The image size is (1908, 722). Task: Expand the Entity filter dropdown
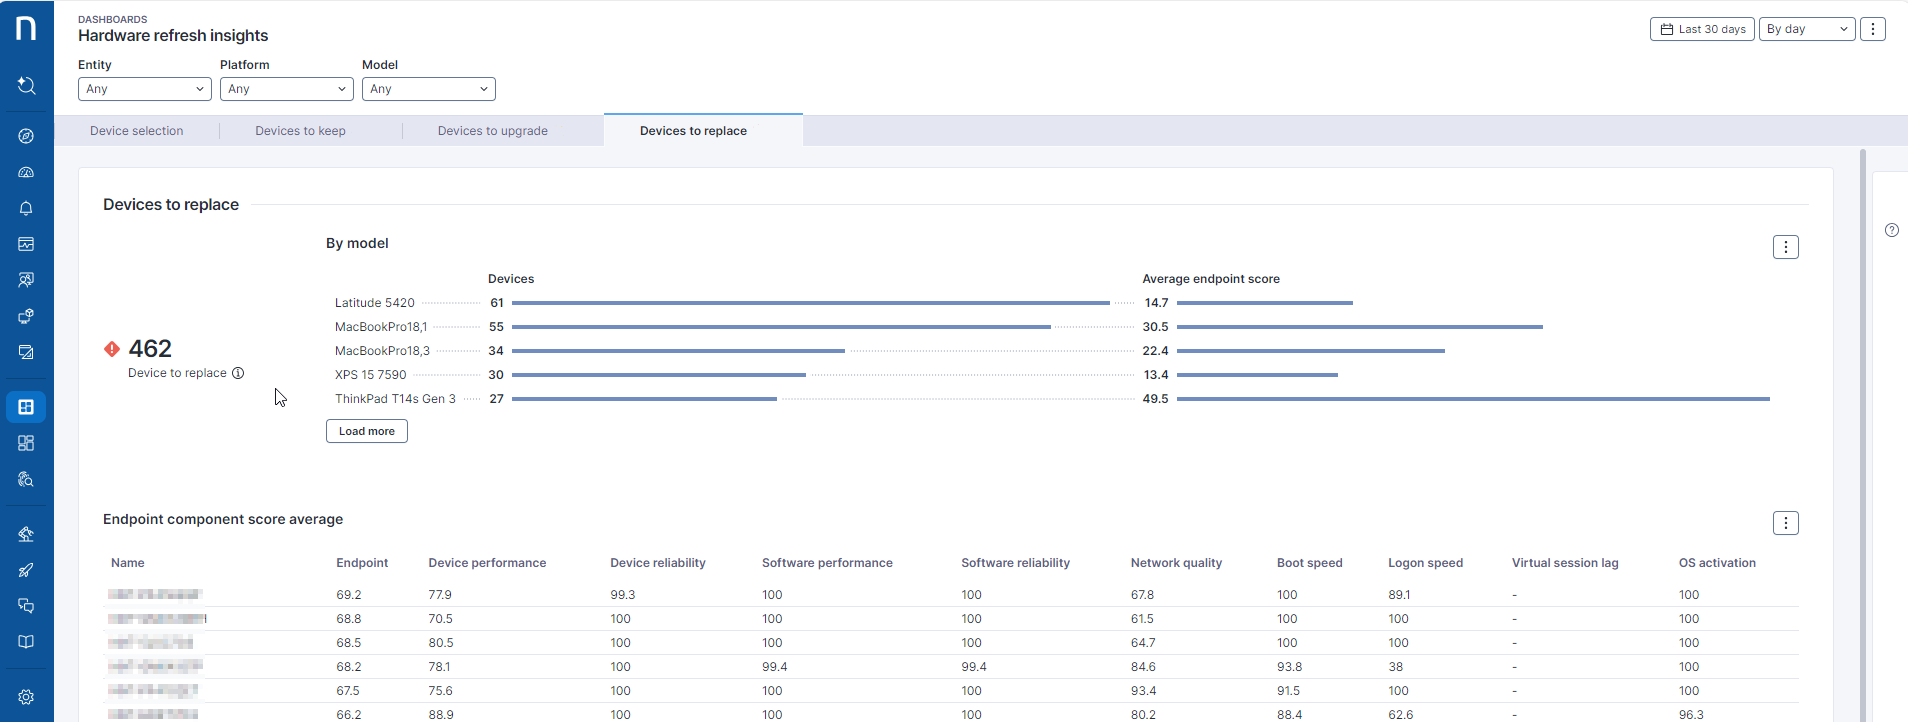144,89
